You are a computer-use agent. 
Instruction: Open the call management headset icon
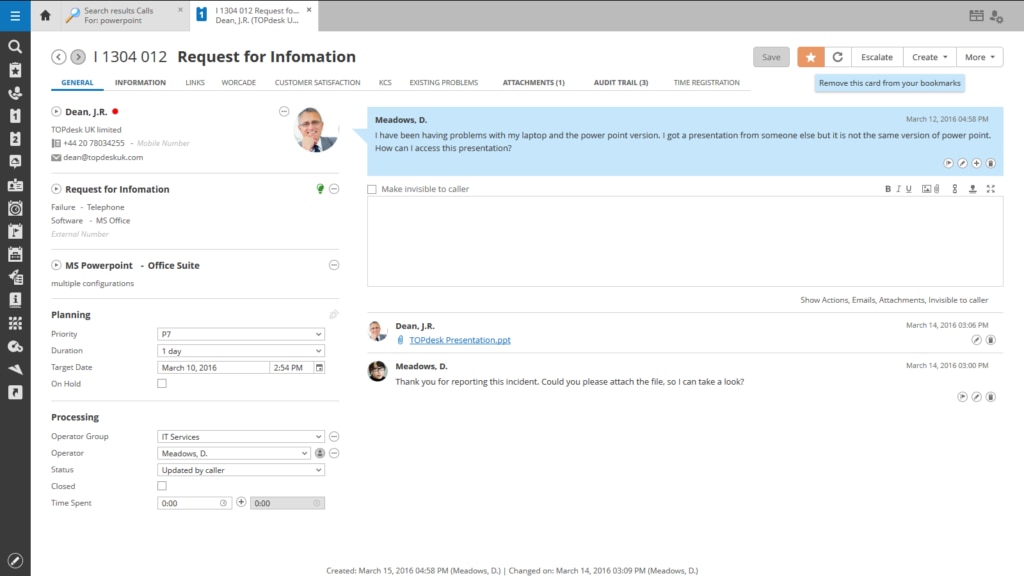15,93
